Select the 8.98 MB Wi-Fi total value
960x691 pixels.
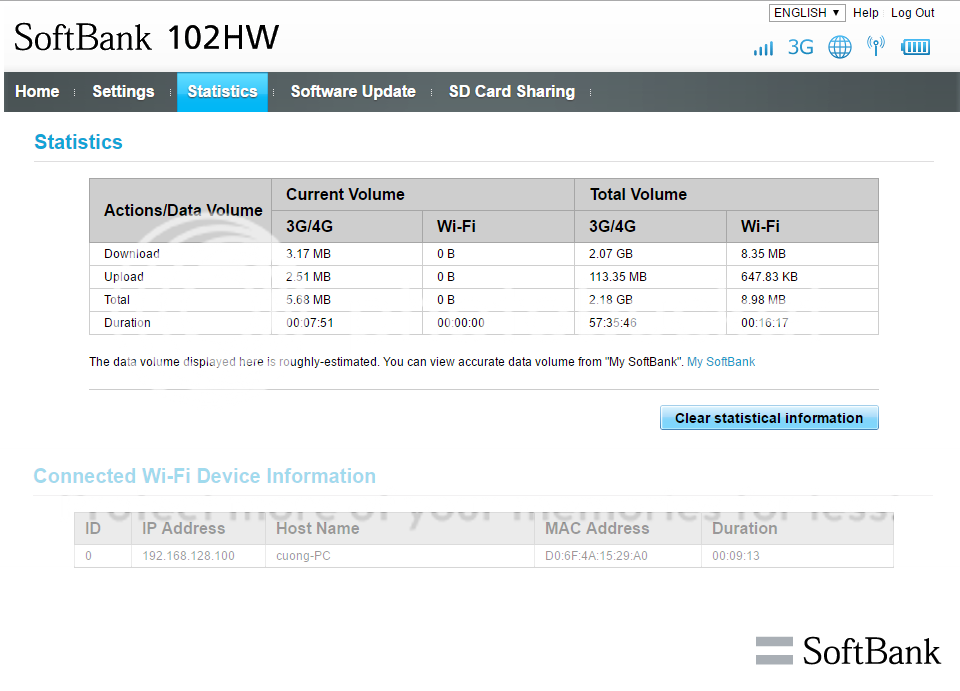(x=763, y=300)
